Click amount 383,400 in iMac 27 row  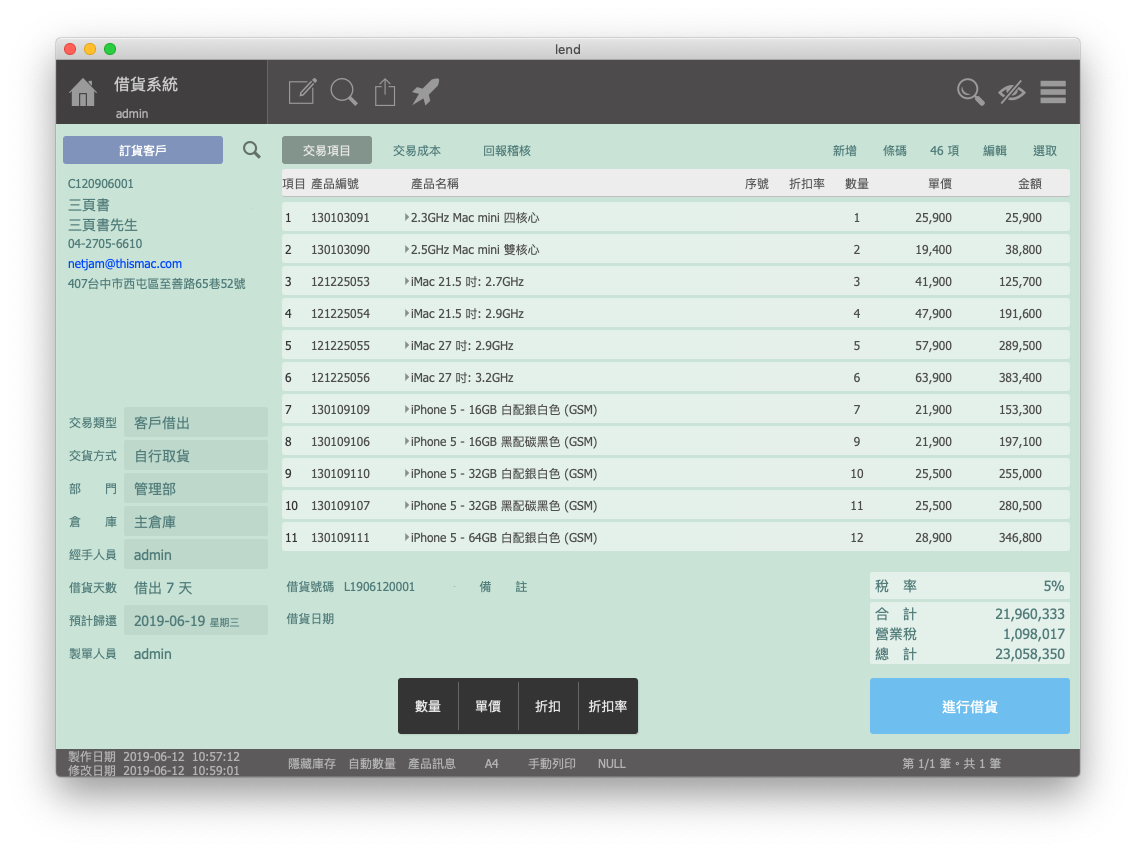pyautogui.click(x=1020, y=377)
